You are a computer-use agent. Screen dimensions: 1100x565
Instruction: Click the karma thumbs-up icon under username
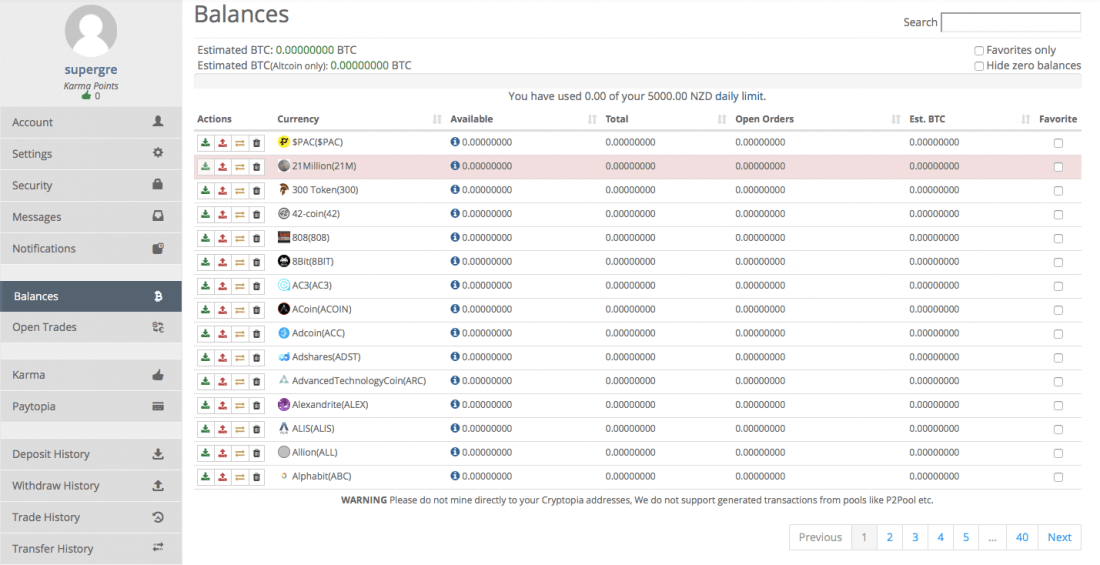(86, 95)
